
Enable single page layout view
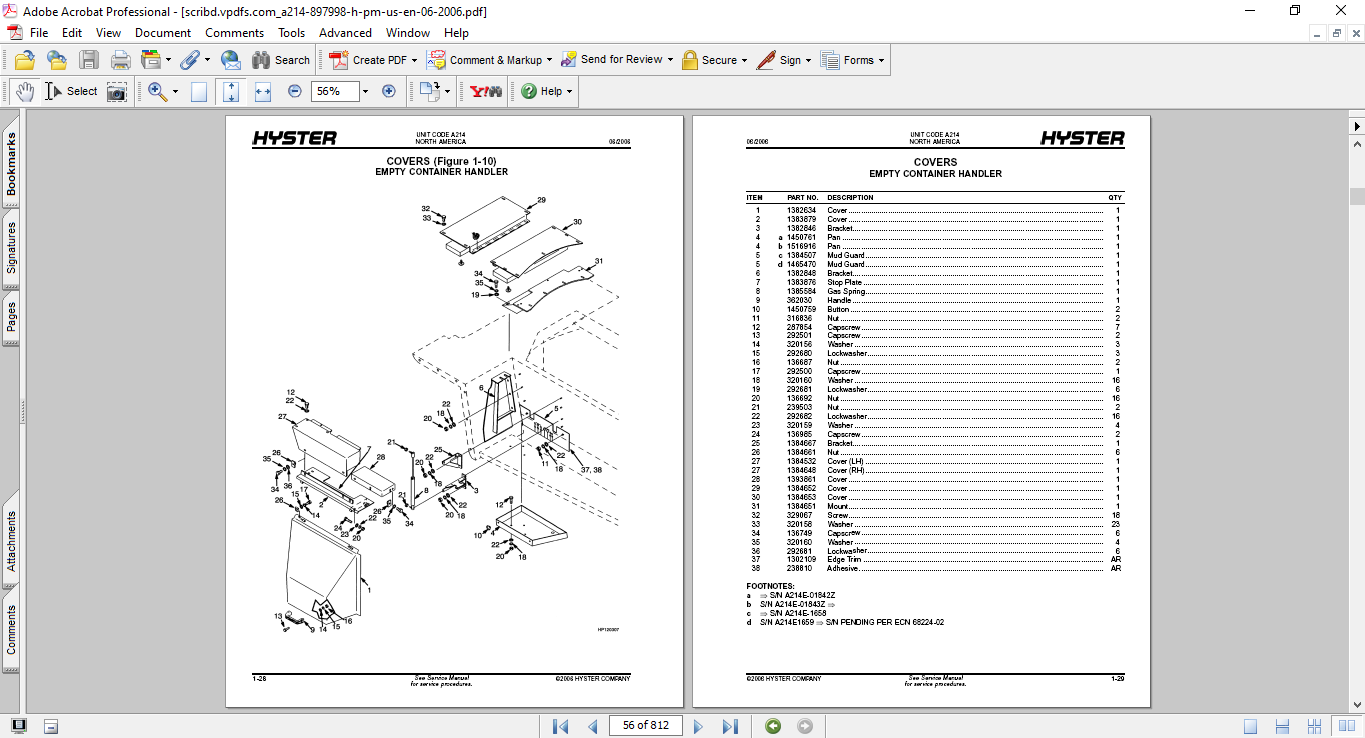click(x=1251, y=726)
